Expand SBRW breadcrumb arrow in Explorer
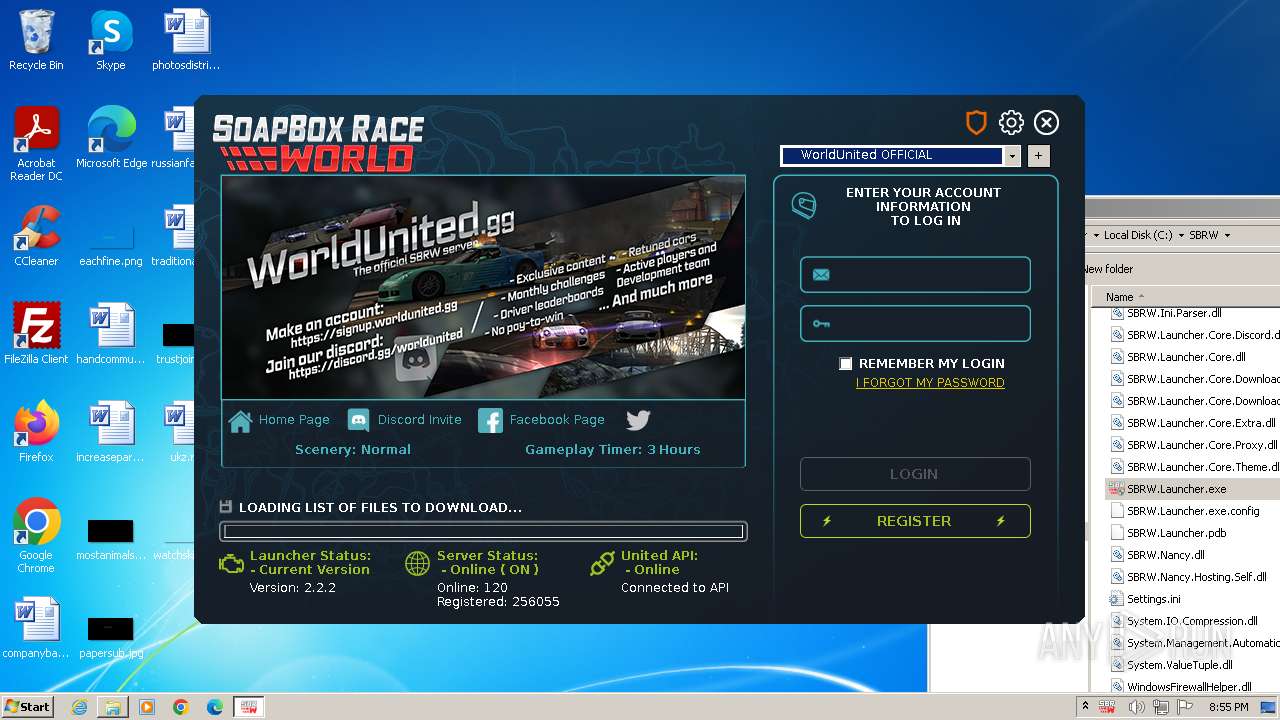This screenshot has height=720, width=1280. tap(1226, 236)
